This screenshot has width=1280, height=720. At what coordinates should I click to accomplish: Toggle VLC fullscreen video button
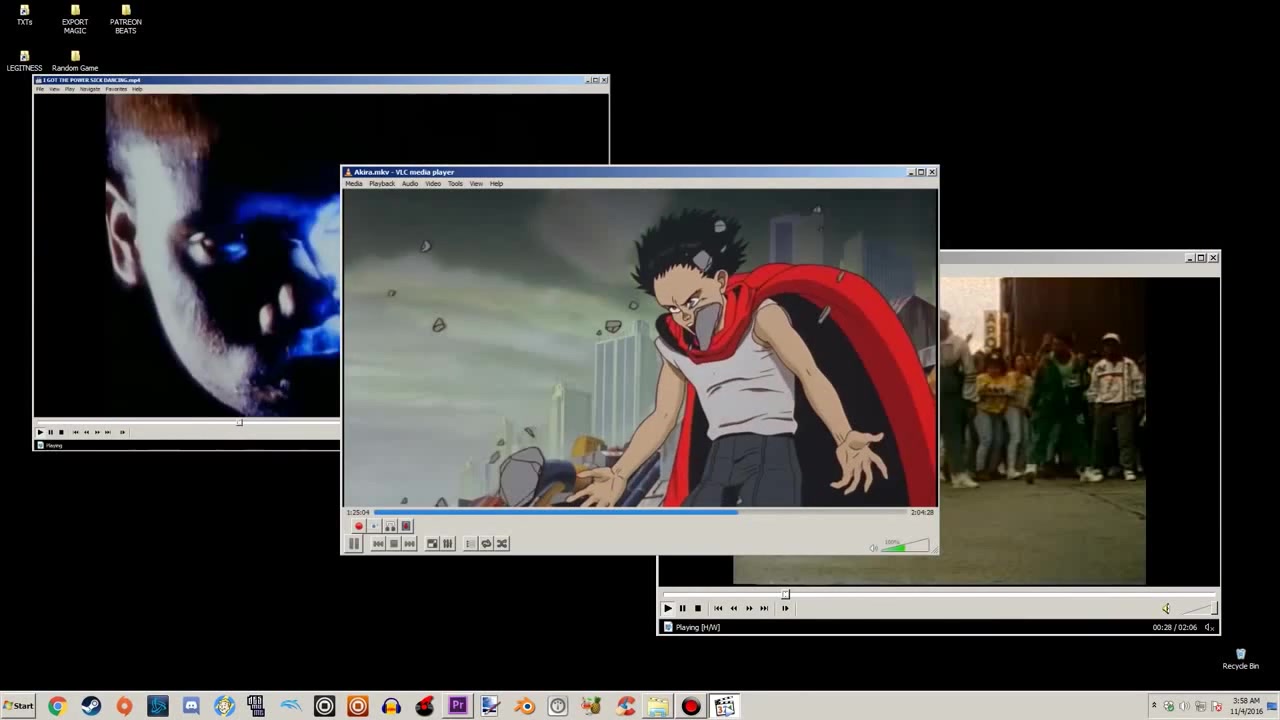click(x=432, y=544)
